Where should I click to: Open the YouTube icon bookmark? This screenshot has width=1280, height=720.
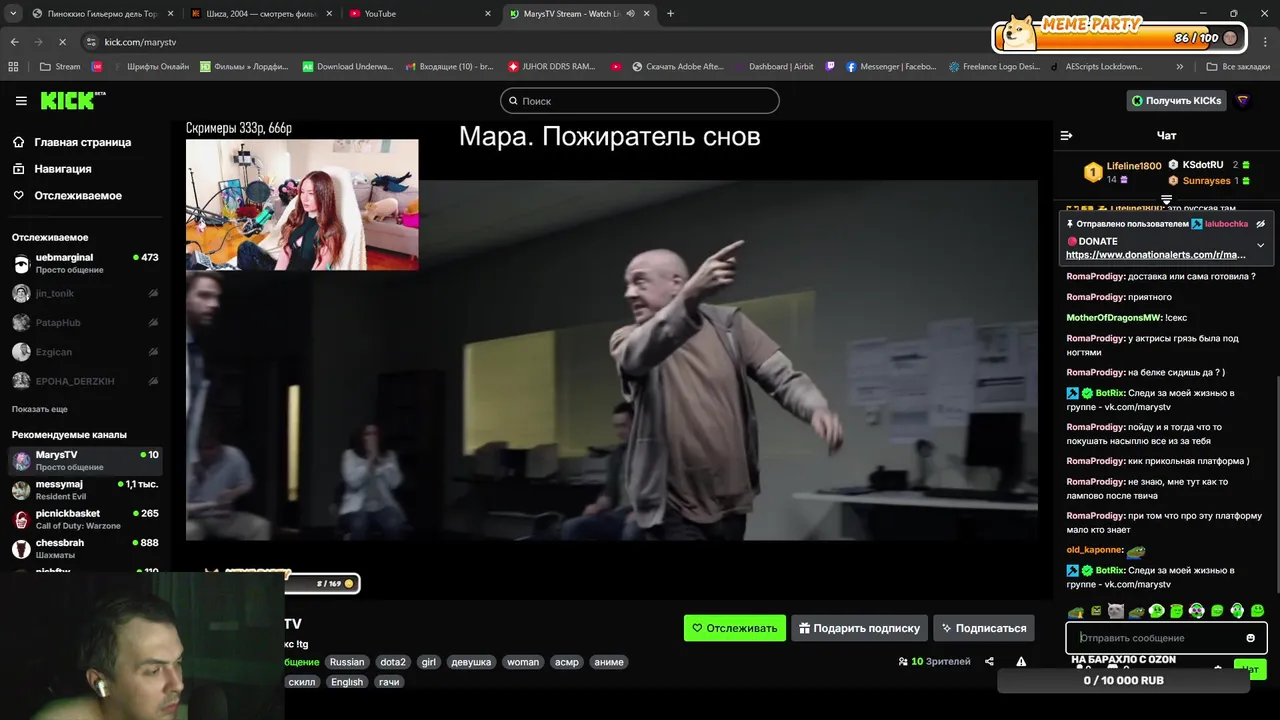[616, 67]
